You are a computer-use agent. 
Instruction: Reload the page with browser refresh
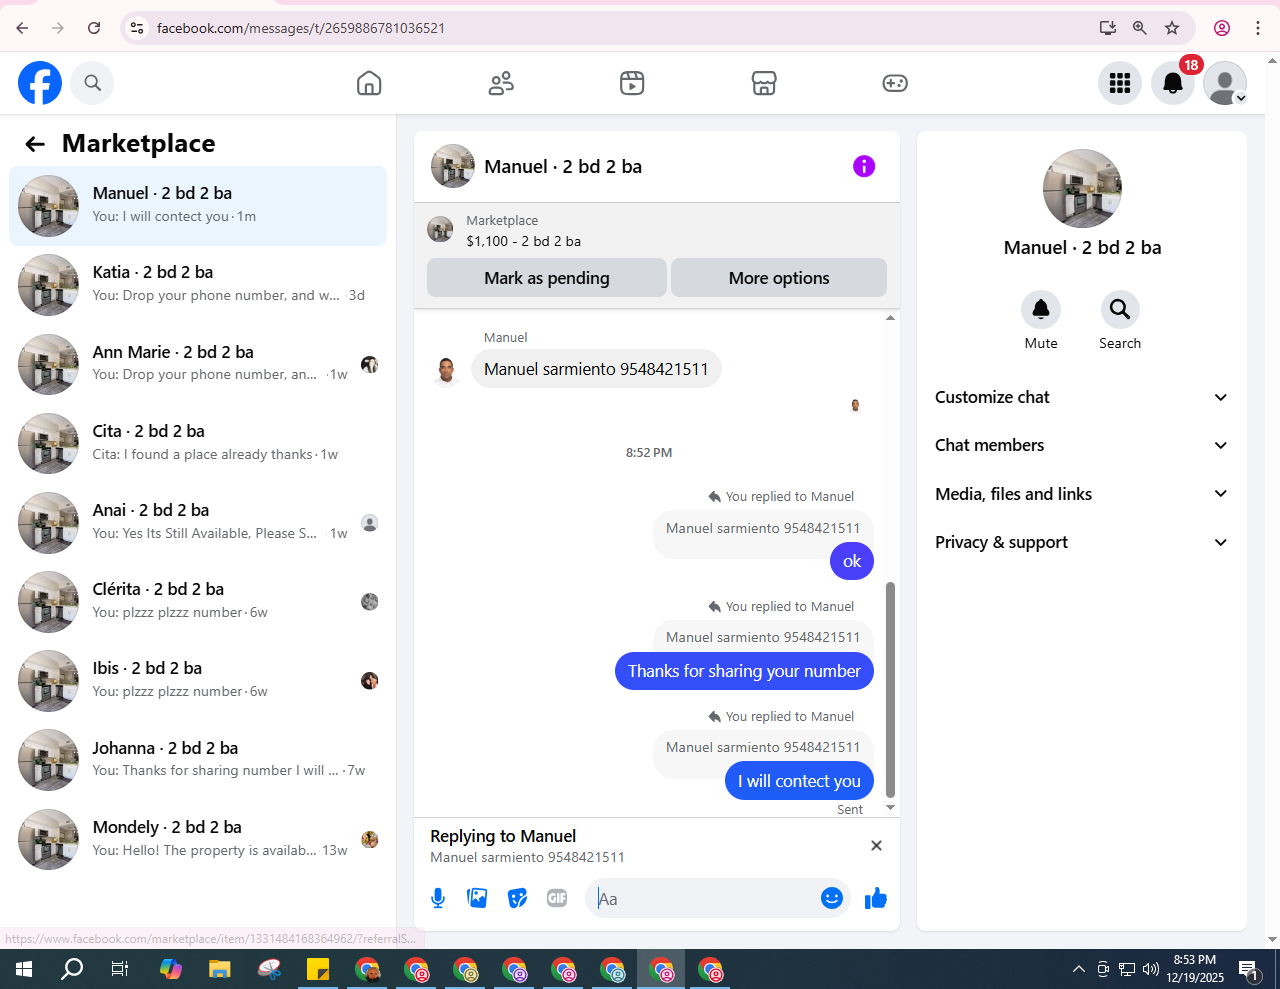[x=94, y=28]
